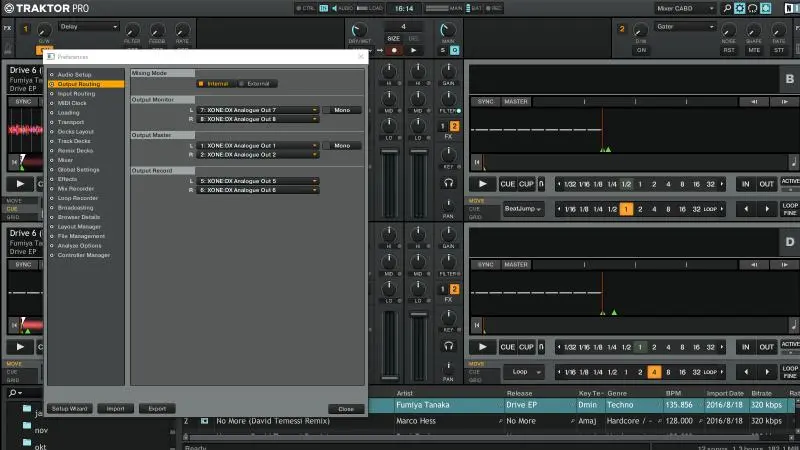Toggle Mono for Output Monitor
Viewport: 800px width, 450px height.
342,109
